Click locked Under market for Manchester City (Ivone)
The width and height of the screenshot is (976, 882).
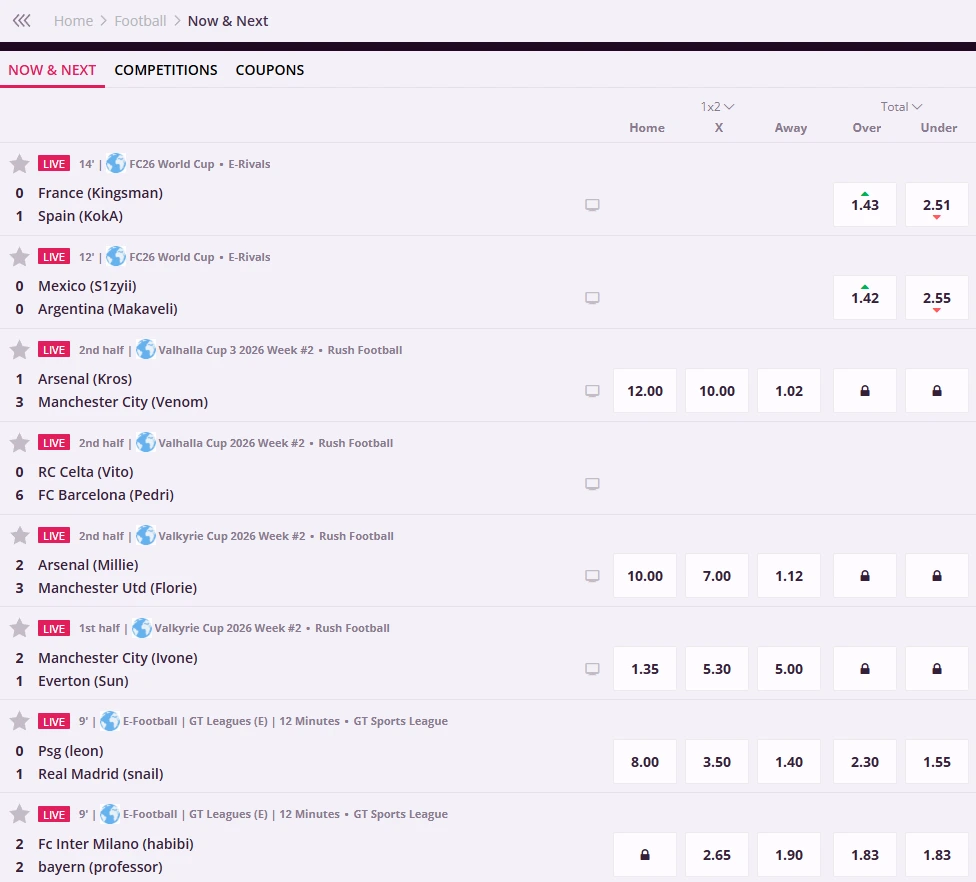click(937, 669)
